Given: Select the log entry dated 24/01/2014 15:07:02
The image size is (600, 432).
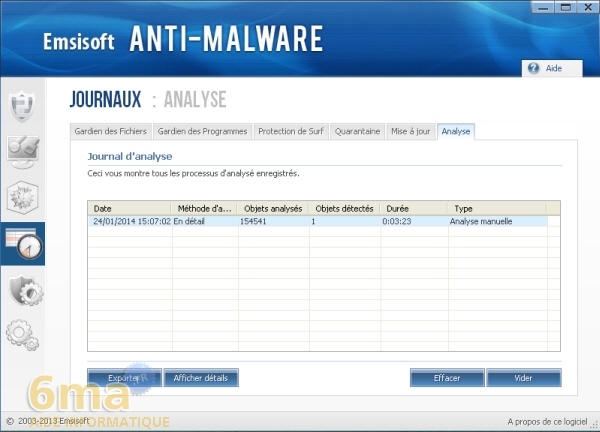Looking at the screenshot, I should [x=318, y=221].
